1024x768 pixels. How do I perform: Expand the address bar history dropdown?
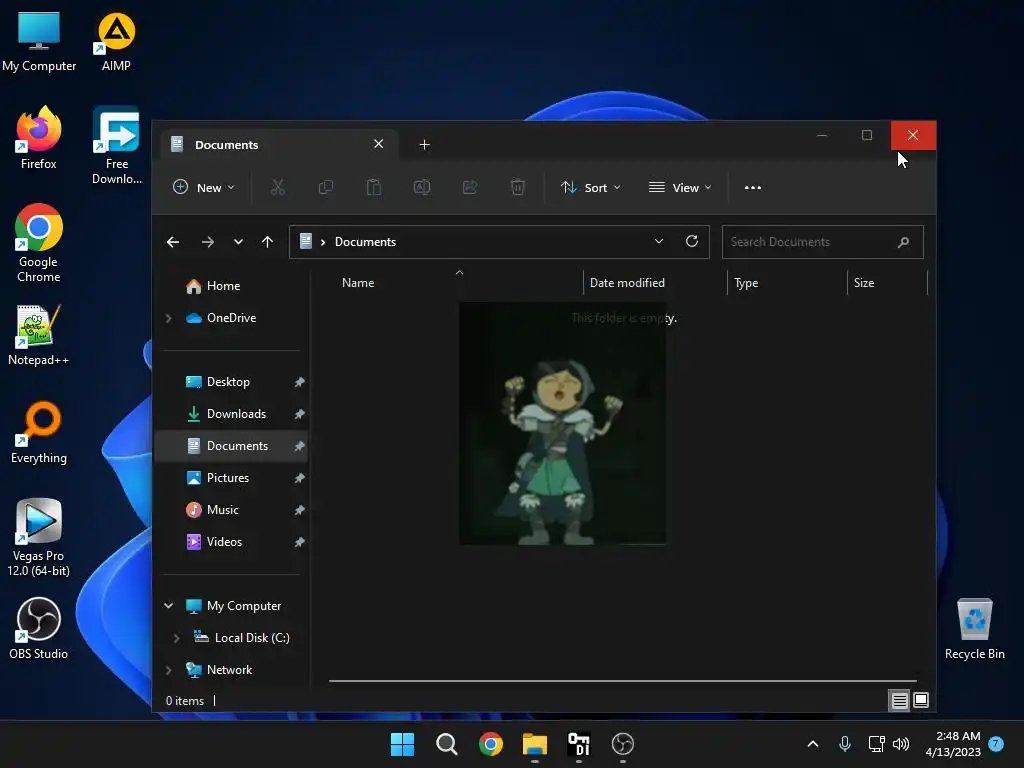659,241
